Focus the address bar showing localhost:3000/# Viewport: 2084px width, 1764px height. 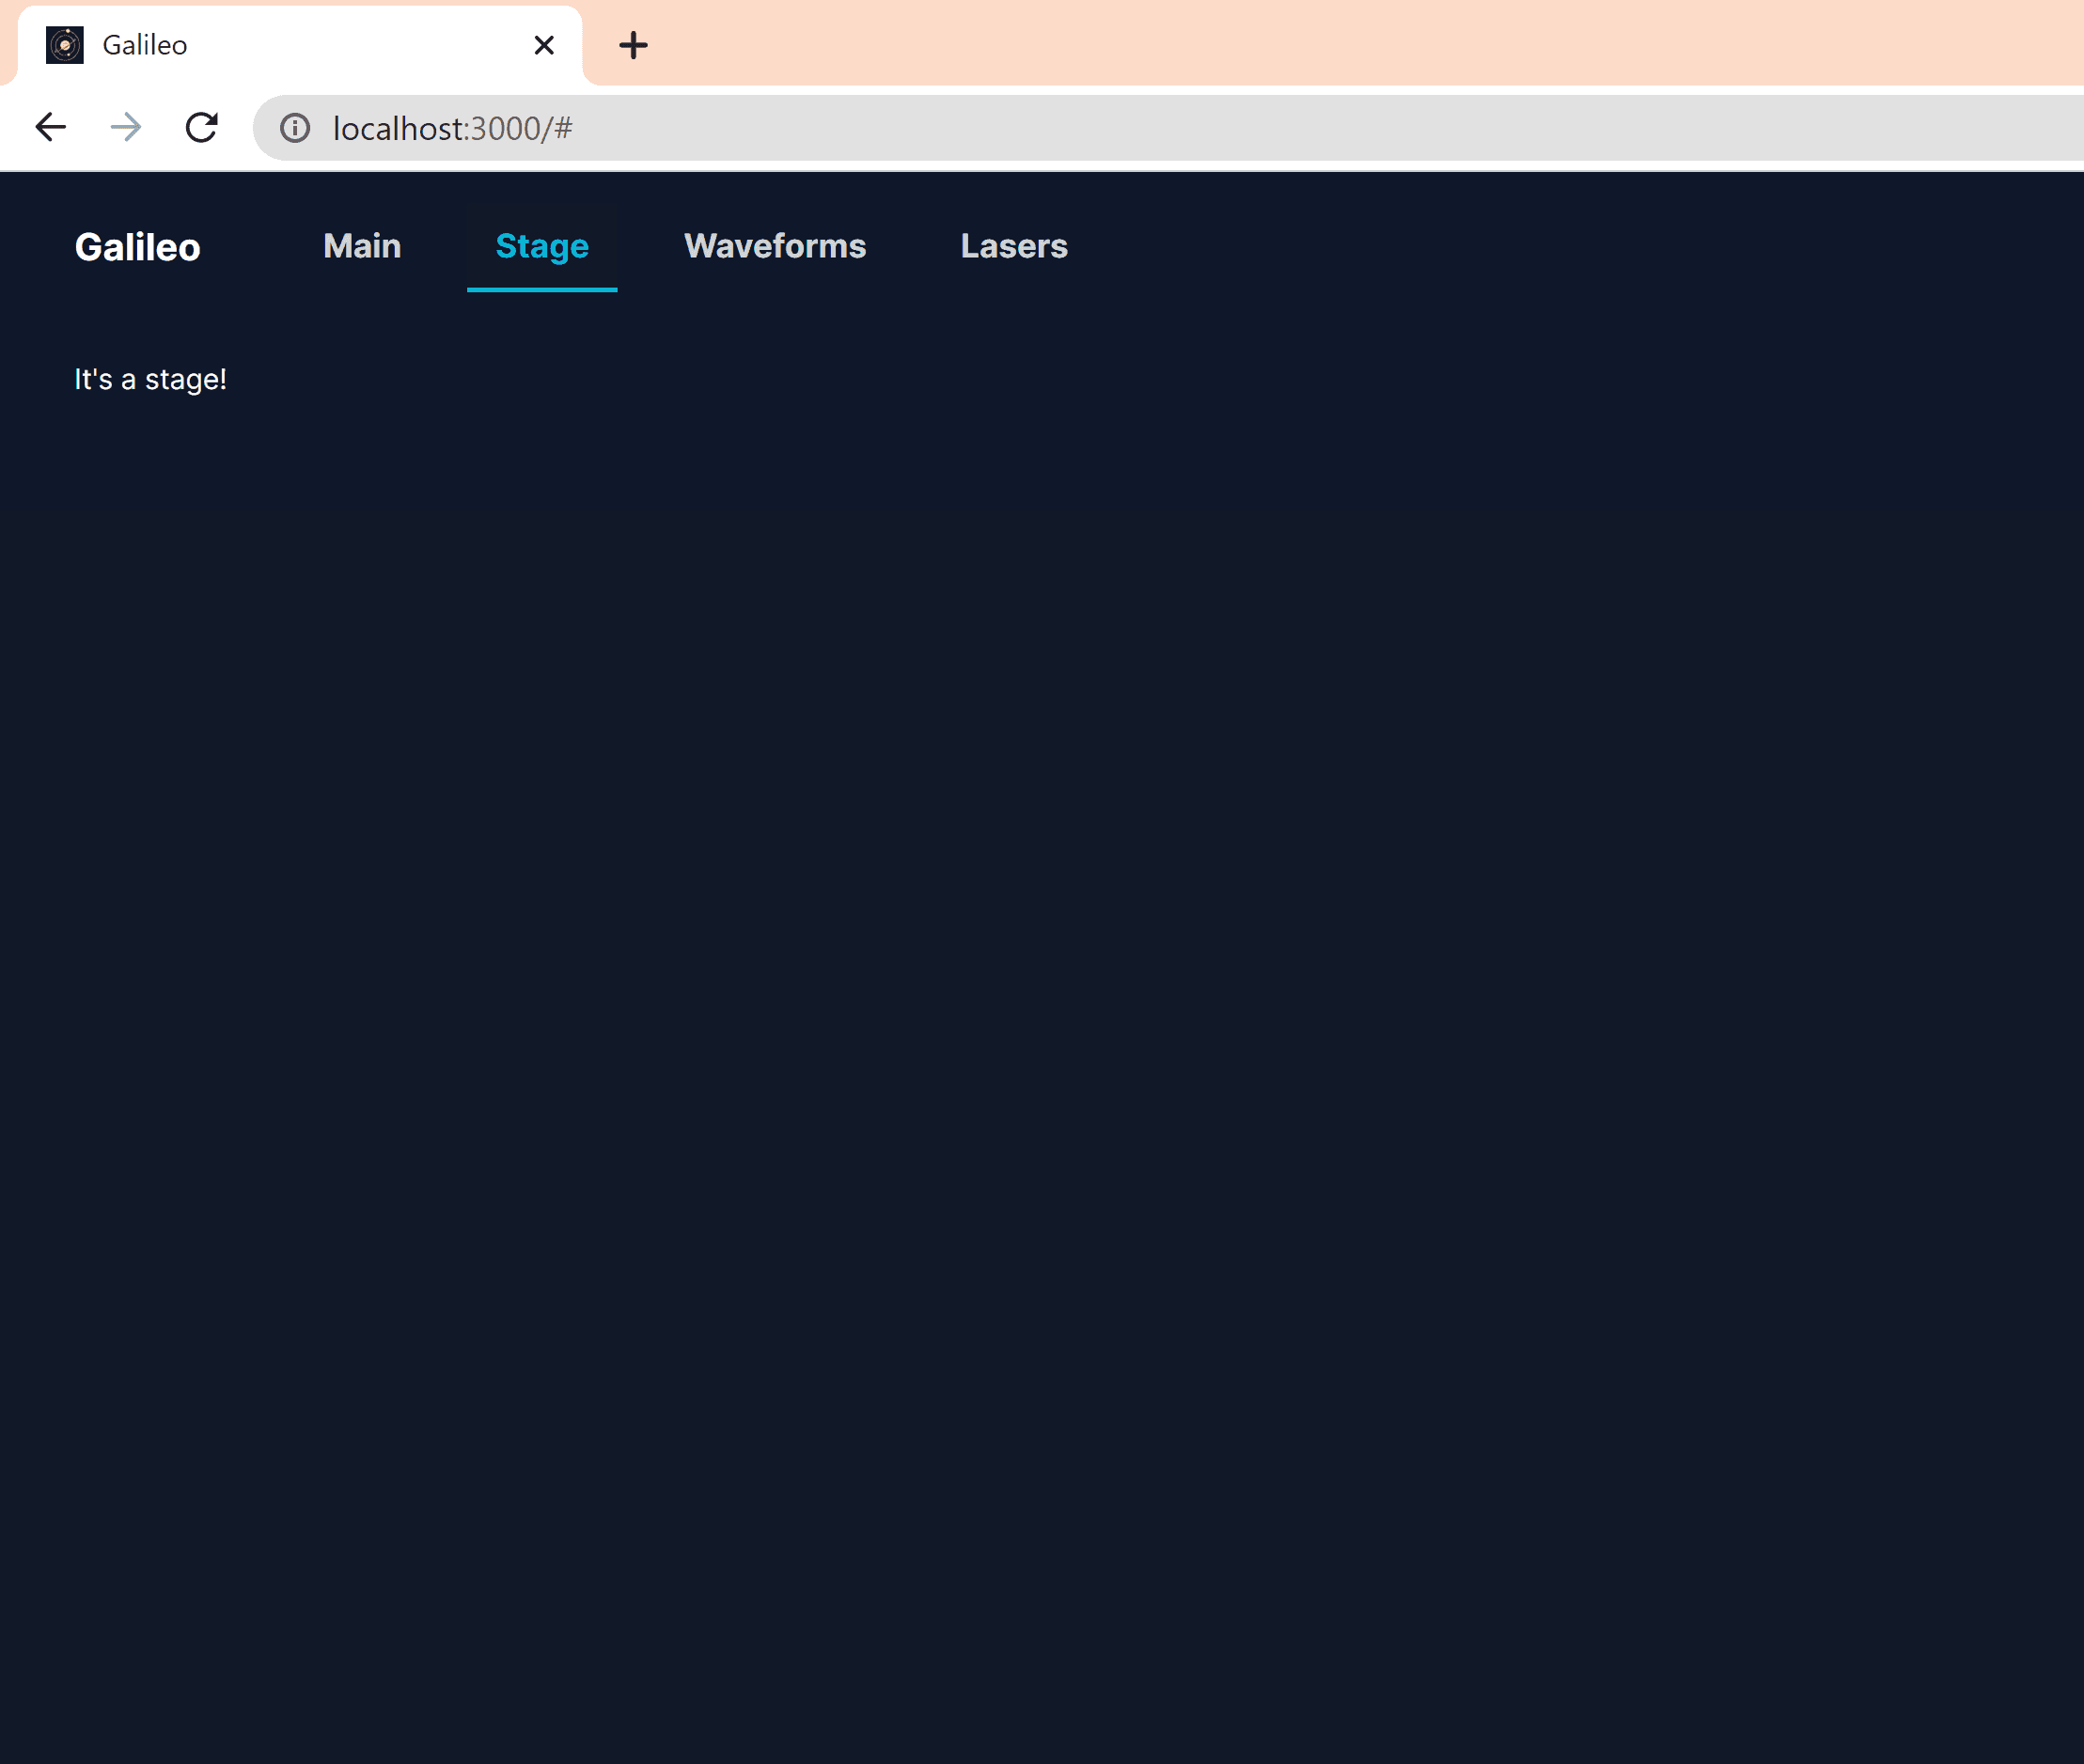pos(452,128)
